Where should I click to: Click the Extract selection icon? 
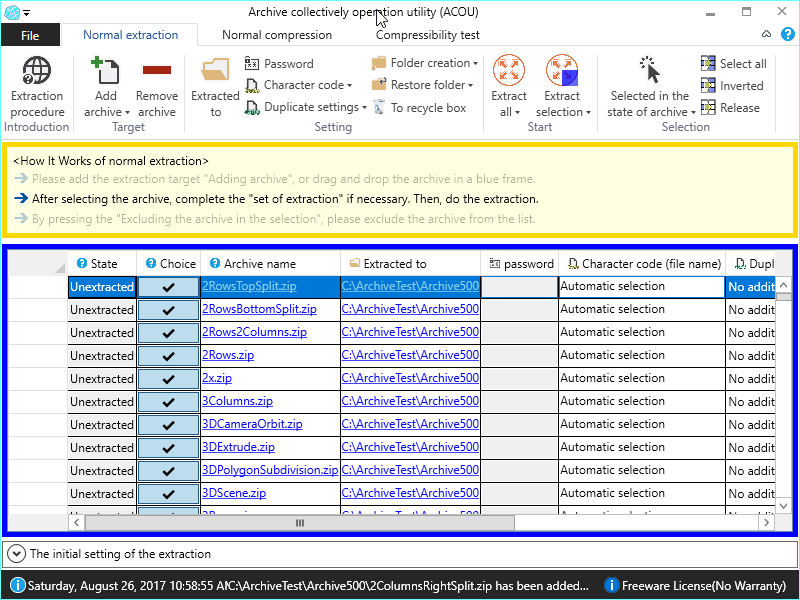pos(562,70)
